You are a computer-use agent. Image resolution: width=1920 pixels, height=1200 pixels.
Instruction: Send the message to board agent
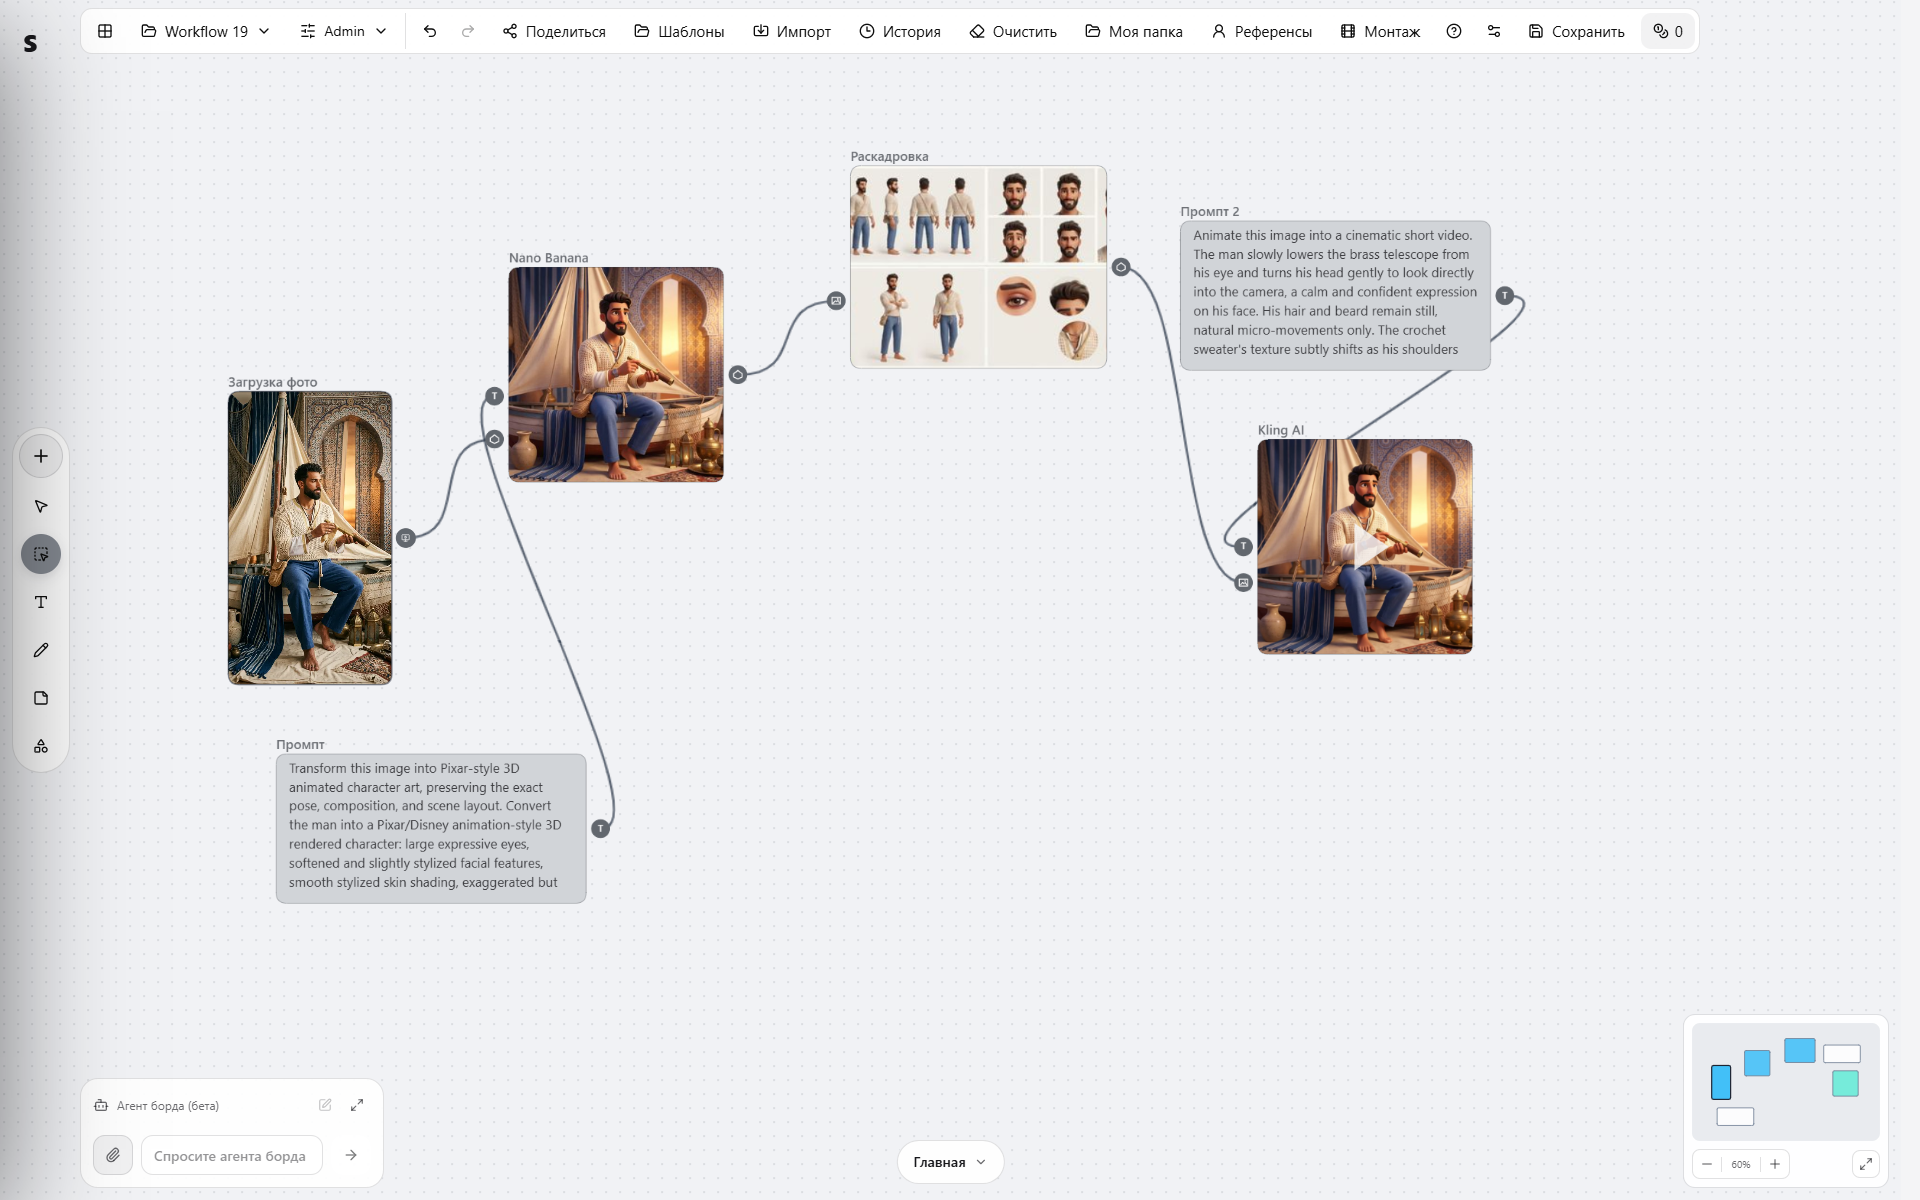point(351,1155)
